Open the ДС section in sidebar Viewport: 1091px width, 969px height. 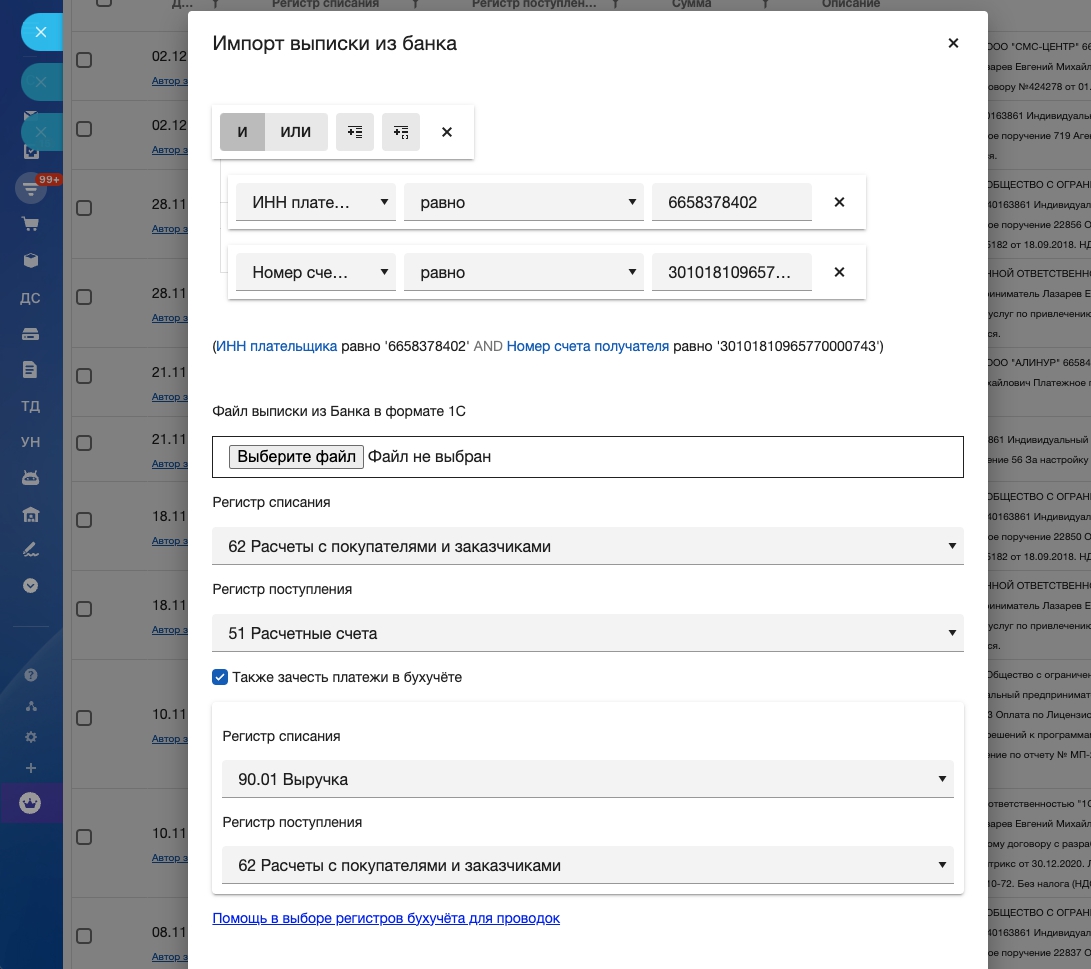(31, 298)
